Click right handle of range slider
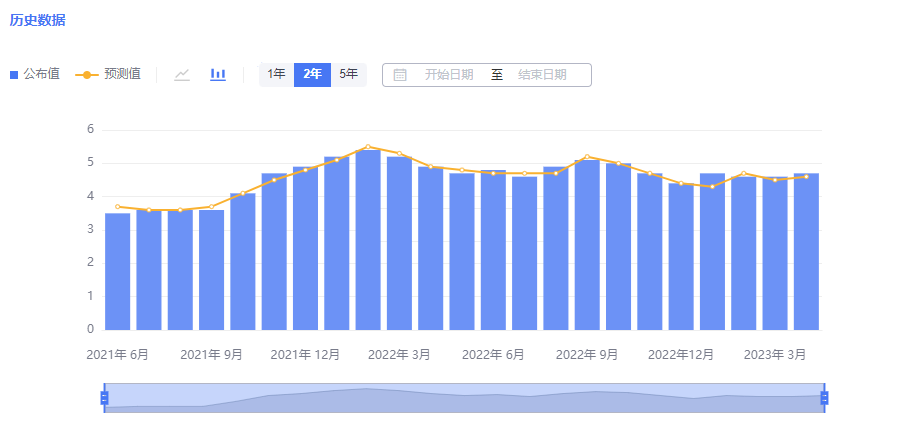Viewport: 922px width, 425px height. click(x=824, y=398)
